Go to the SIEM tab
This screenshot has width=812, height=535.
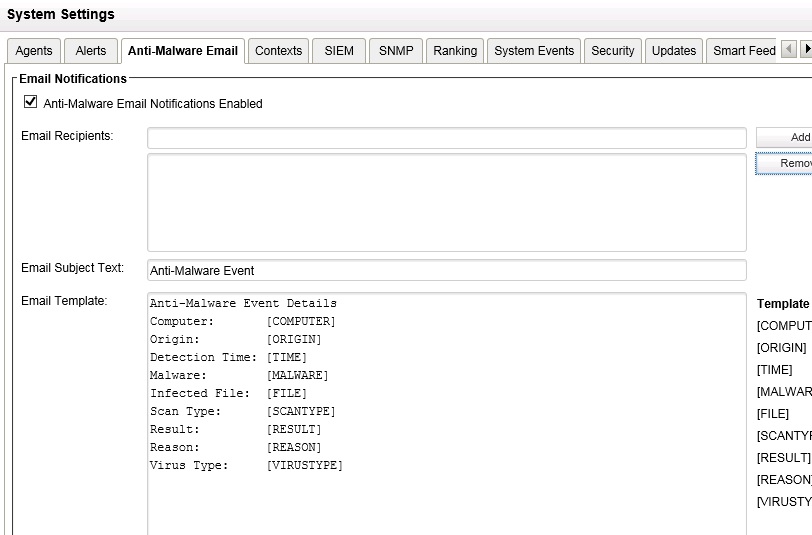coord(339,51)
